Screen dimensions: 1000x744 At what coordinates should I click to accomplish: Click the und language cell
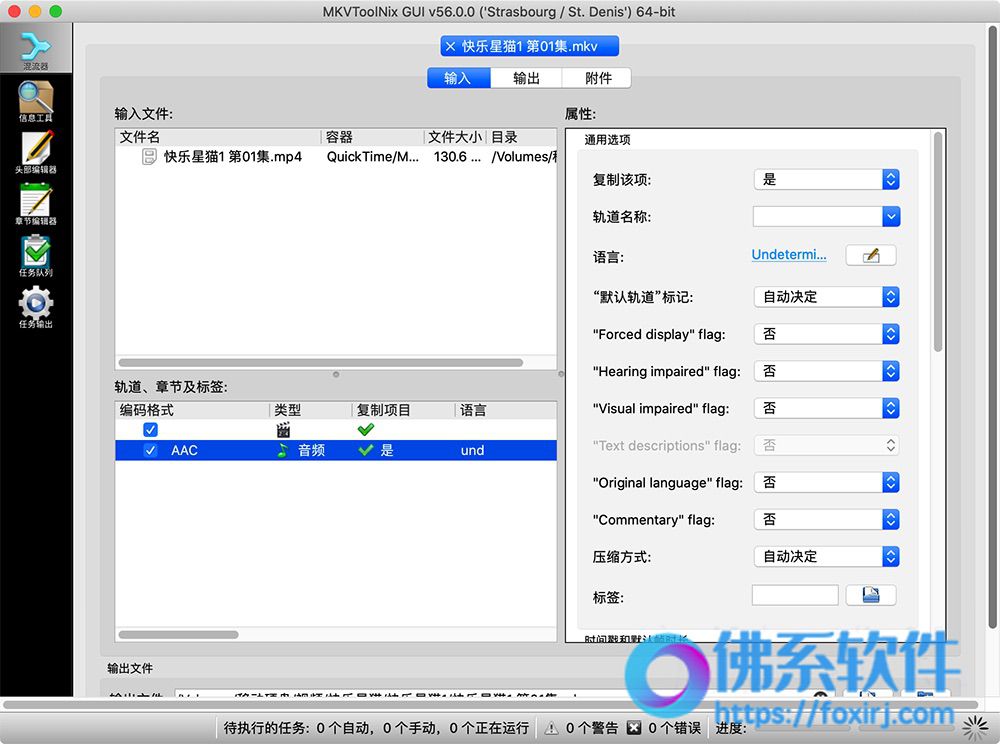(x=472, y=450)
